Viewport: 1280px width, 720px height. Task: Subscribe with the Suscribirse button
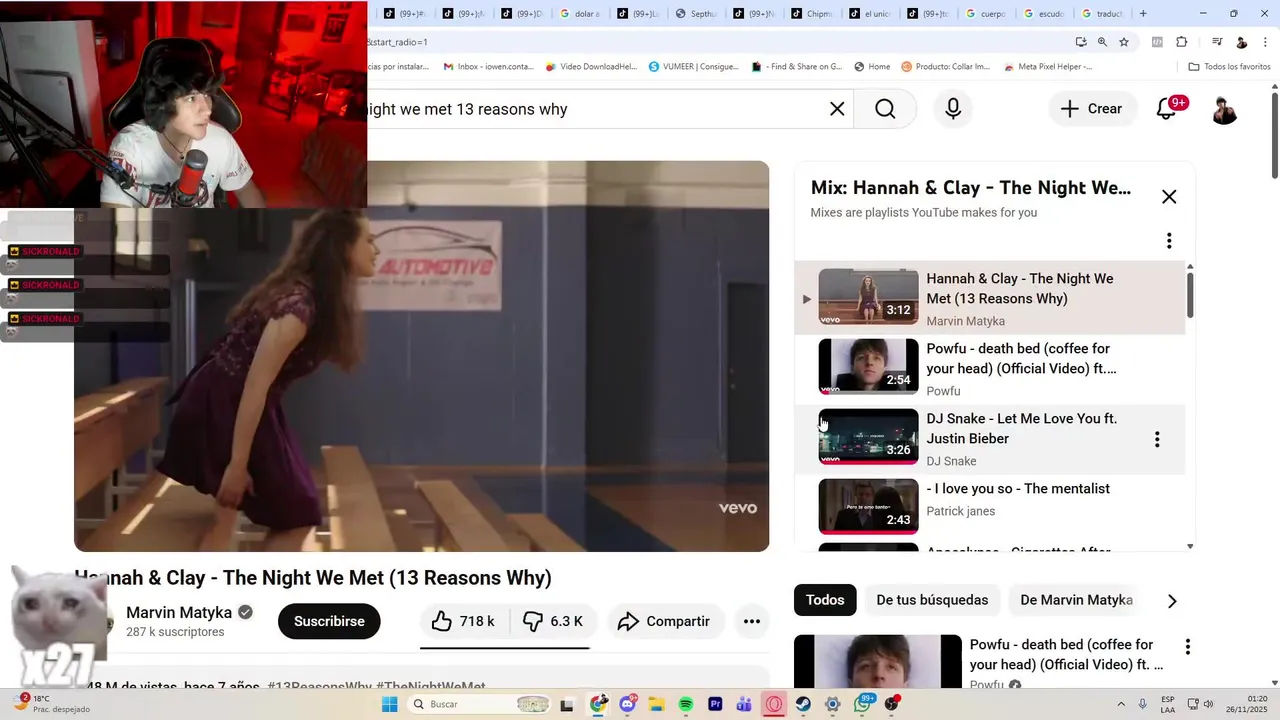click(x=329, y=621)
